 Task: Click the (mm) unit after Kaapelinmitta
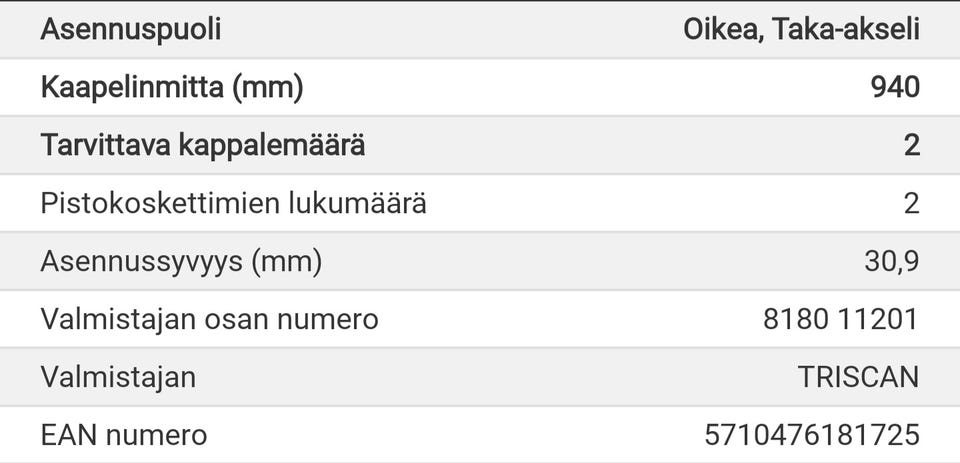tap(266, 87)
